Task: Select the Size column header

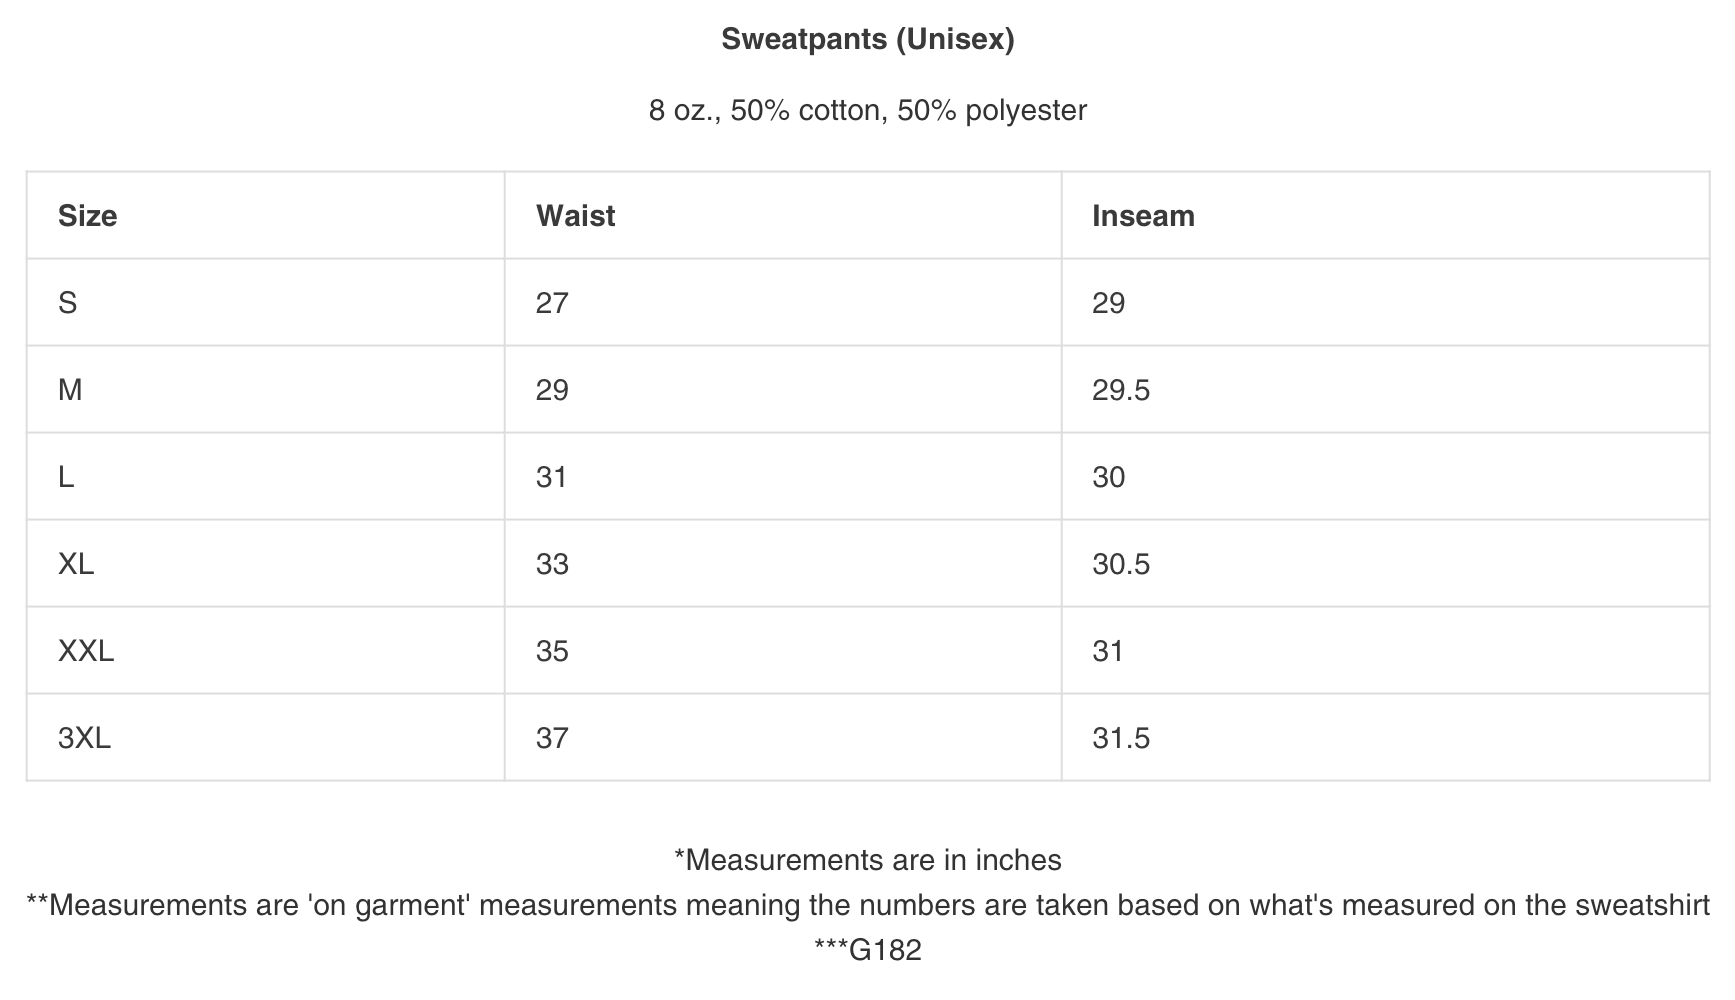Action: pos(88,216)
